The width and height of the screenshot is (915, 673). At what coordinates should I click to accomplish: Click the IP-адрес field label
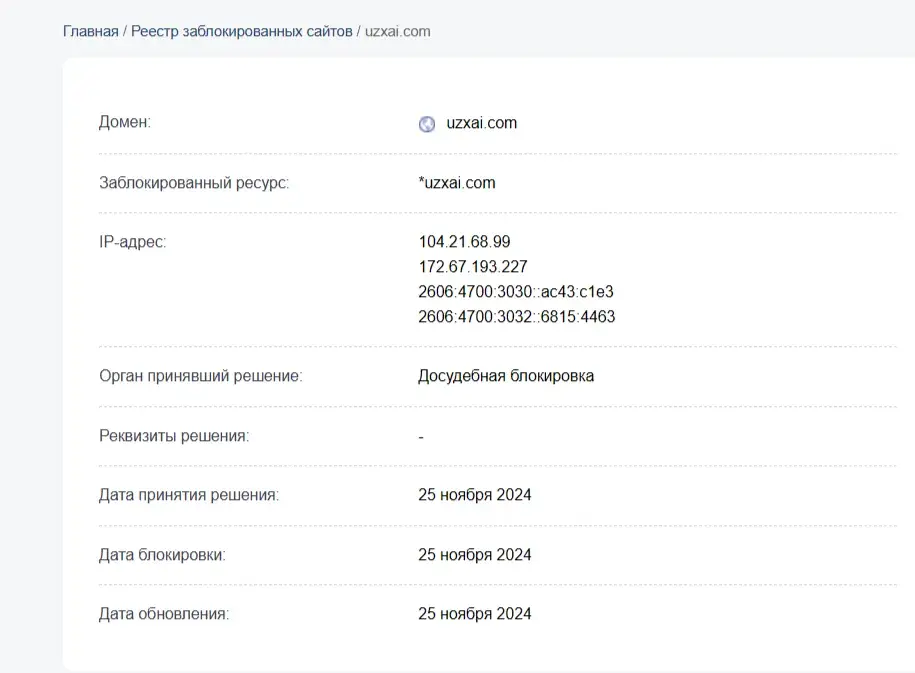point(132,242)
